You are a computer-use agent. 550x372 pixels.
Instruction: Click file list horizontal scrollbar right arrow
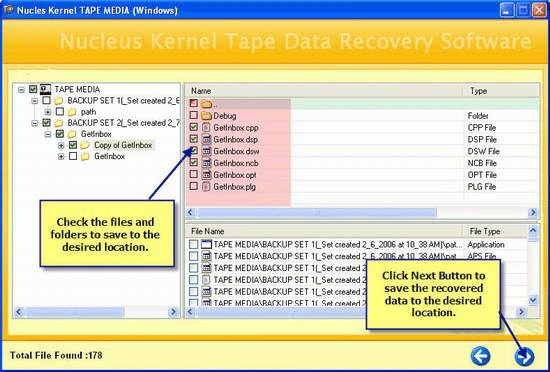533,212
